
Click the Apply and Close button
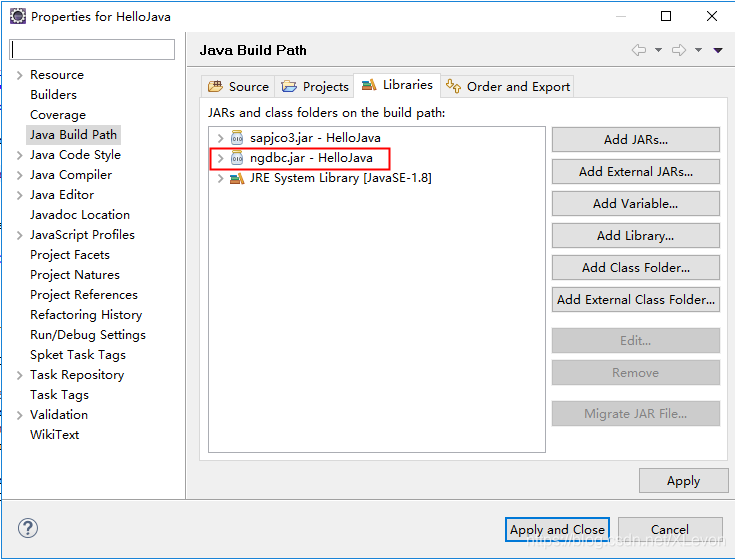click(x=557, y=529)
